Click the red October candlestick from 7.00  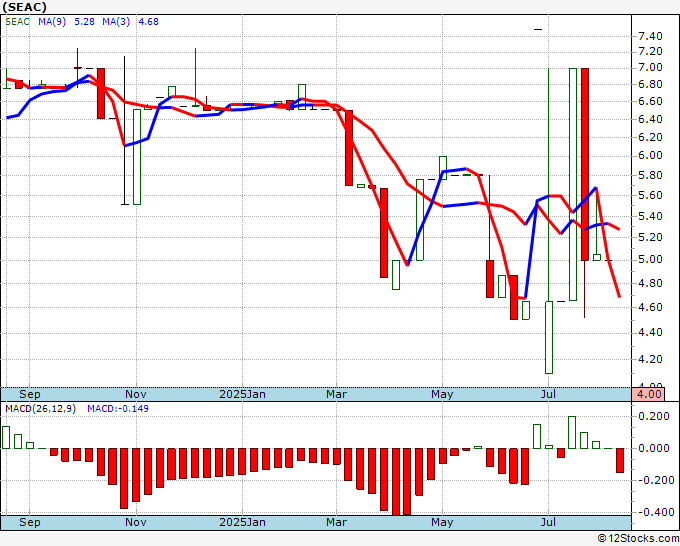[x=101, y=93]
